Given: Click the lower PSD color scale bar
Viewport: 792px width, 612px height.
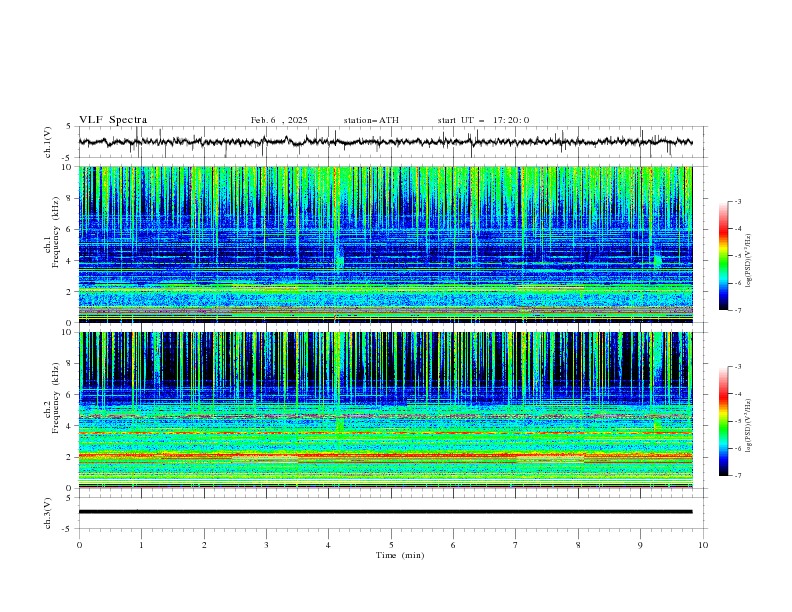Looking at the screenshot, I should [723, 421].
